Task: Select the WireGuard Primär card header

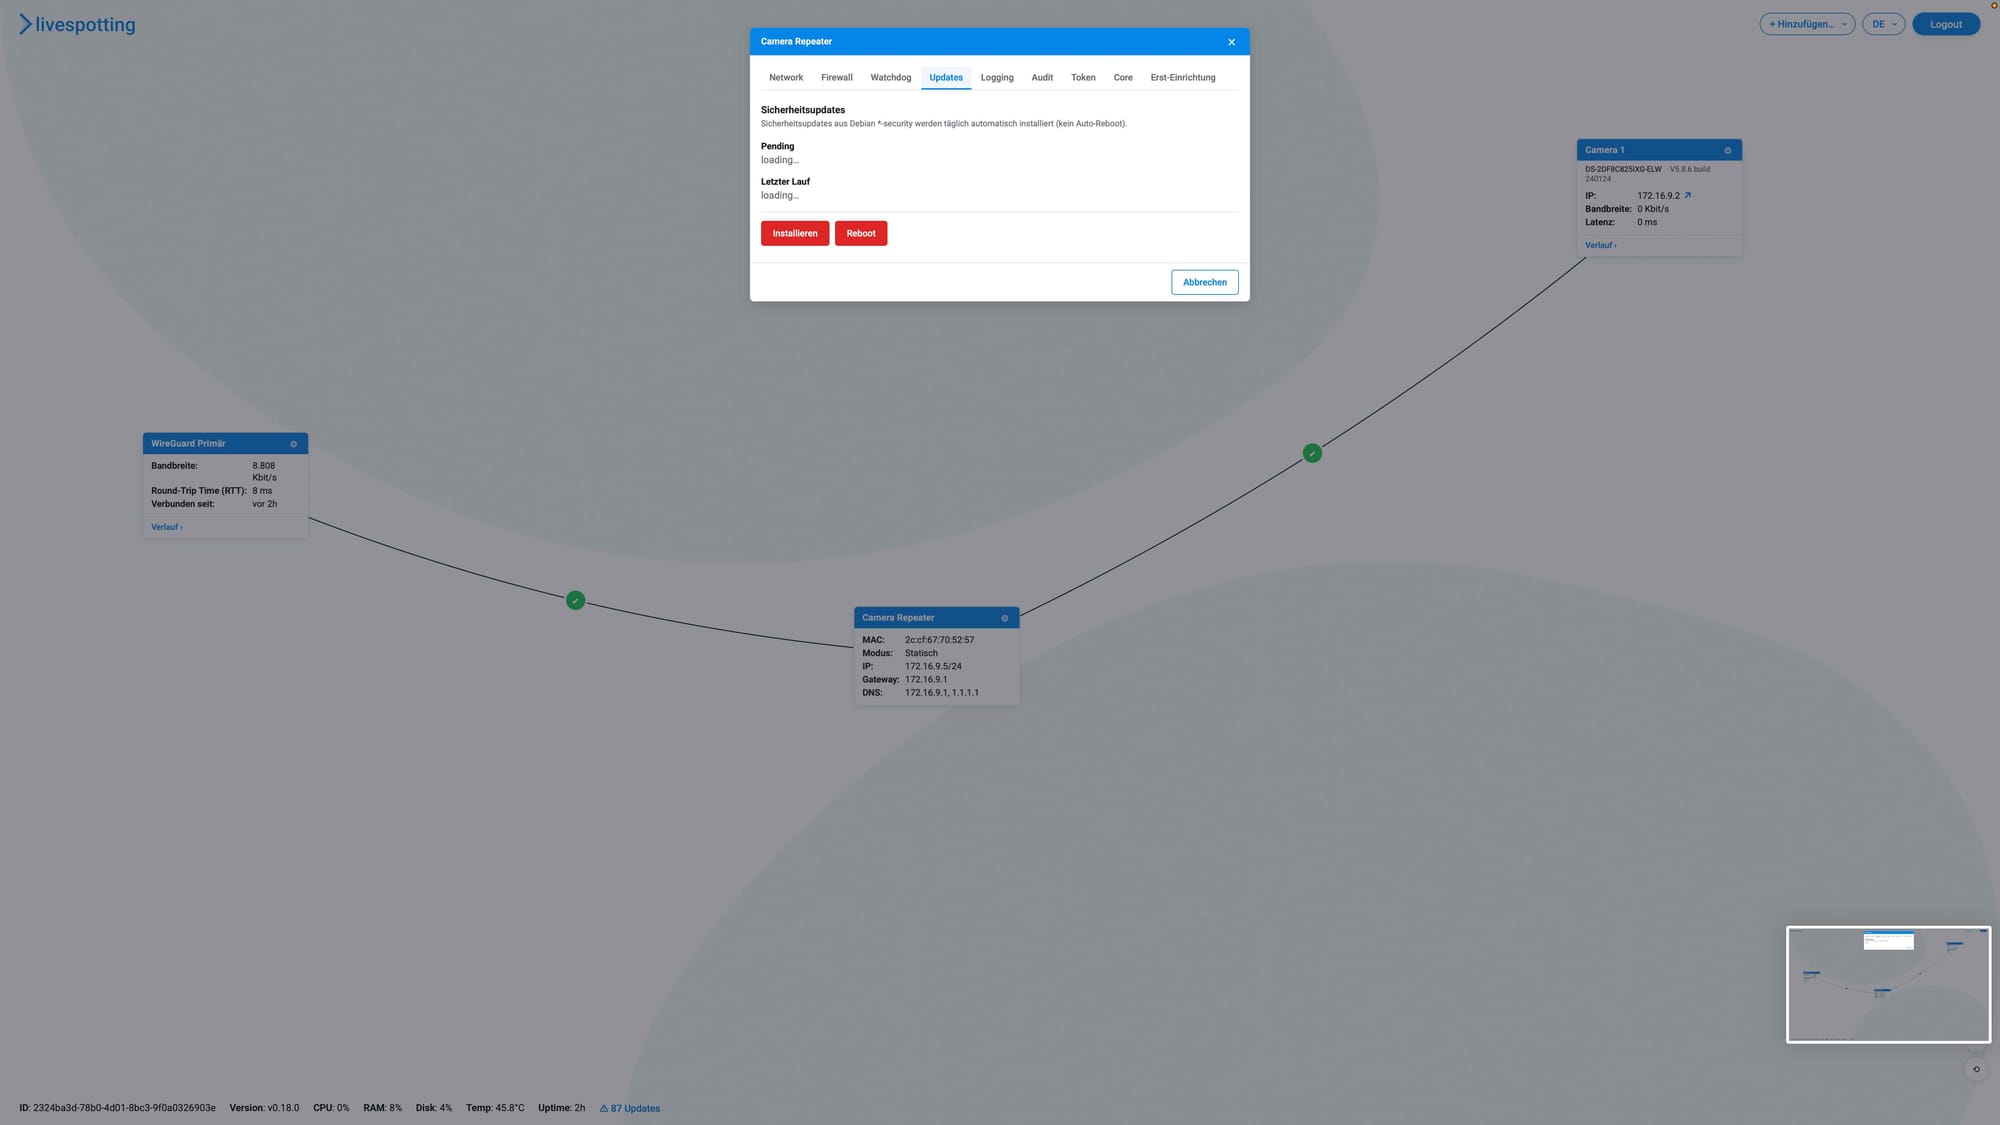Action: (x=225, y=444)
